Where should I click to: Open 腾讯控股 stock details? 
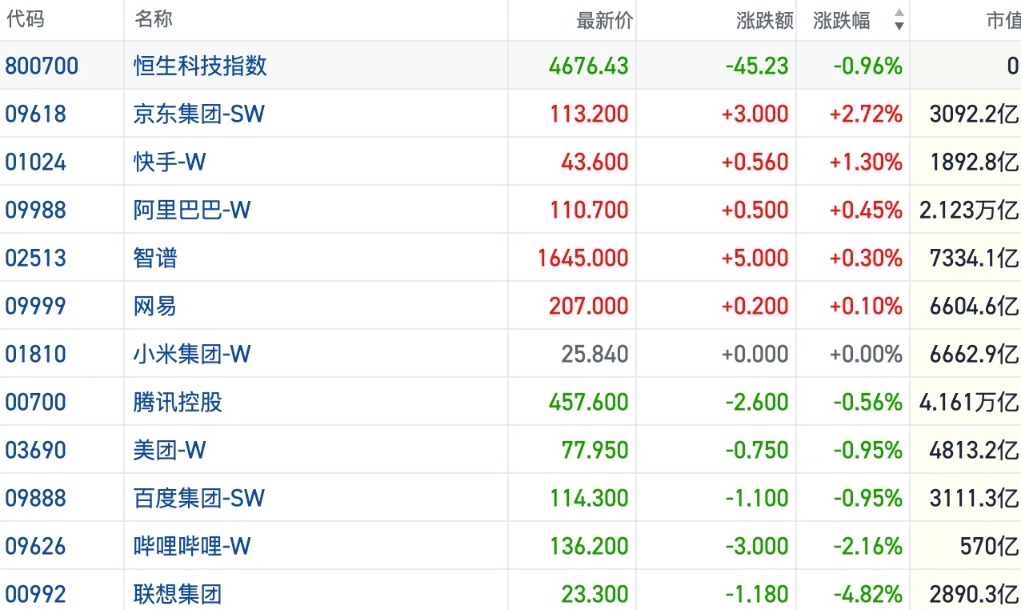[x=177, y=402]
